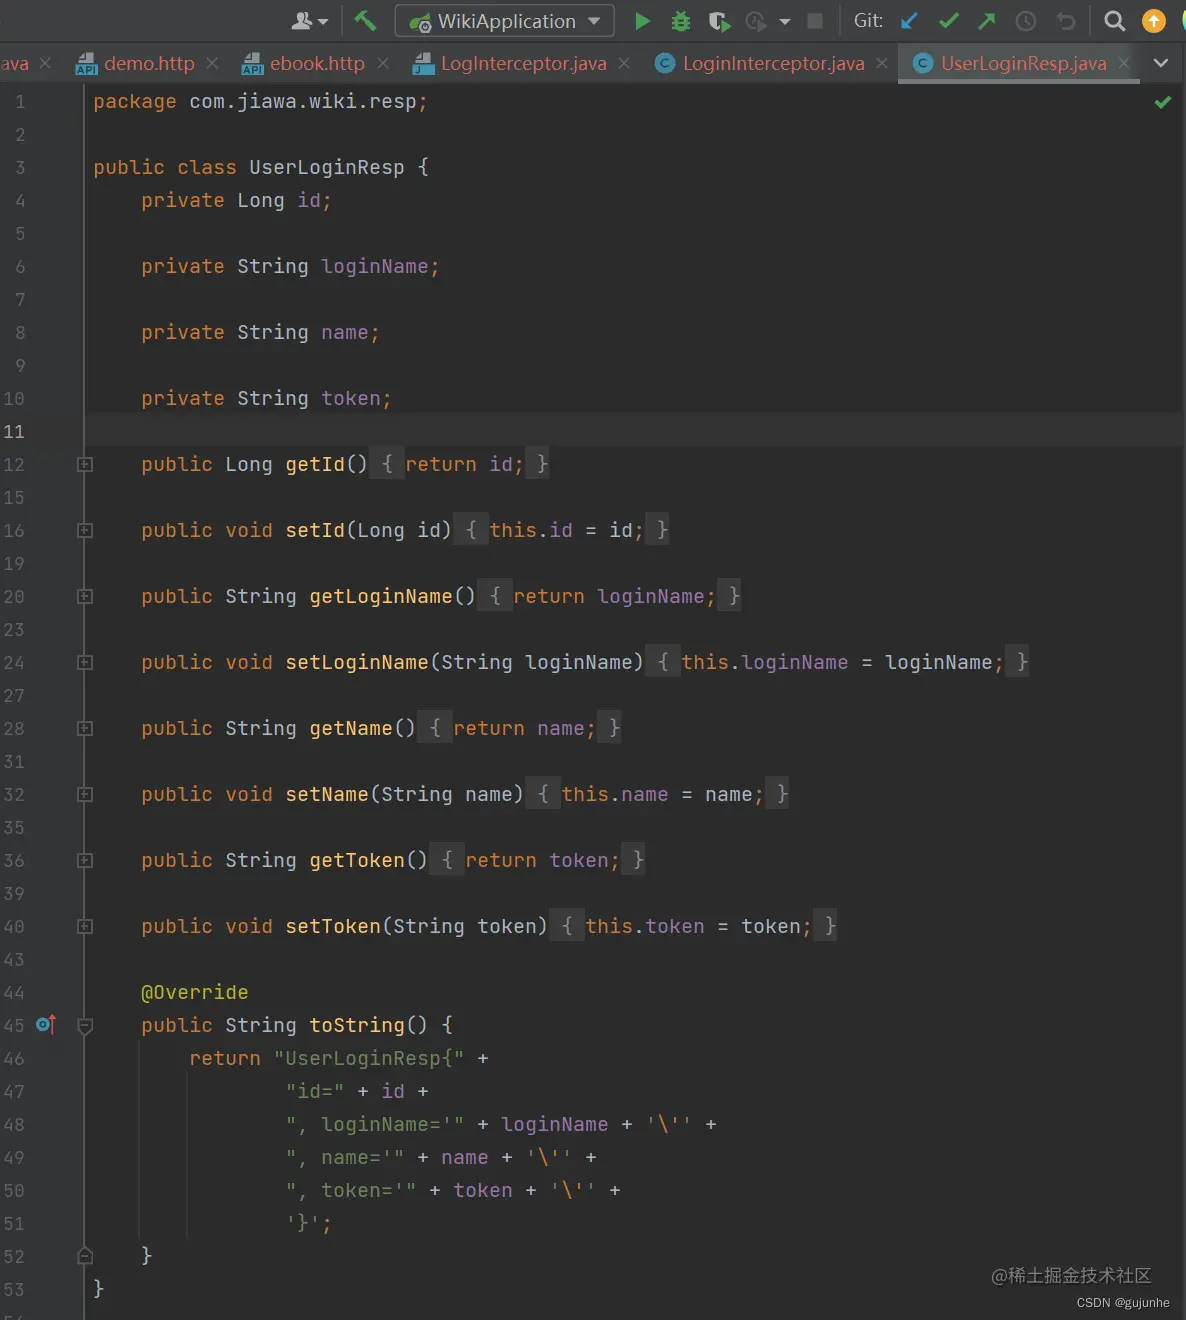Switch to LogInterceptor.java tab
Image resolution: width=1186 pixels, height=1320 pixels.
click(523, 63)
